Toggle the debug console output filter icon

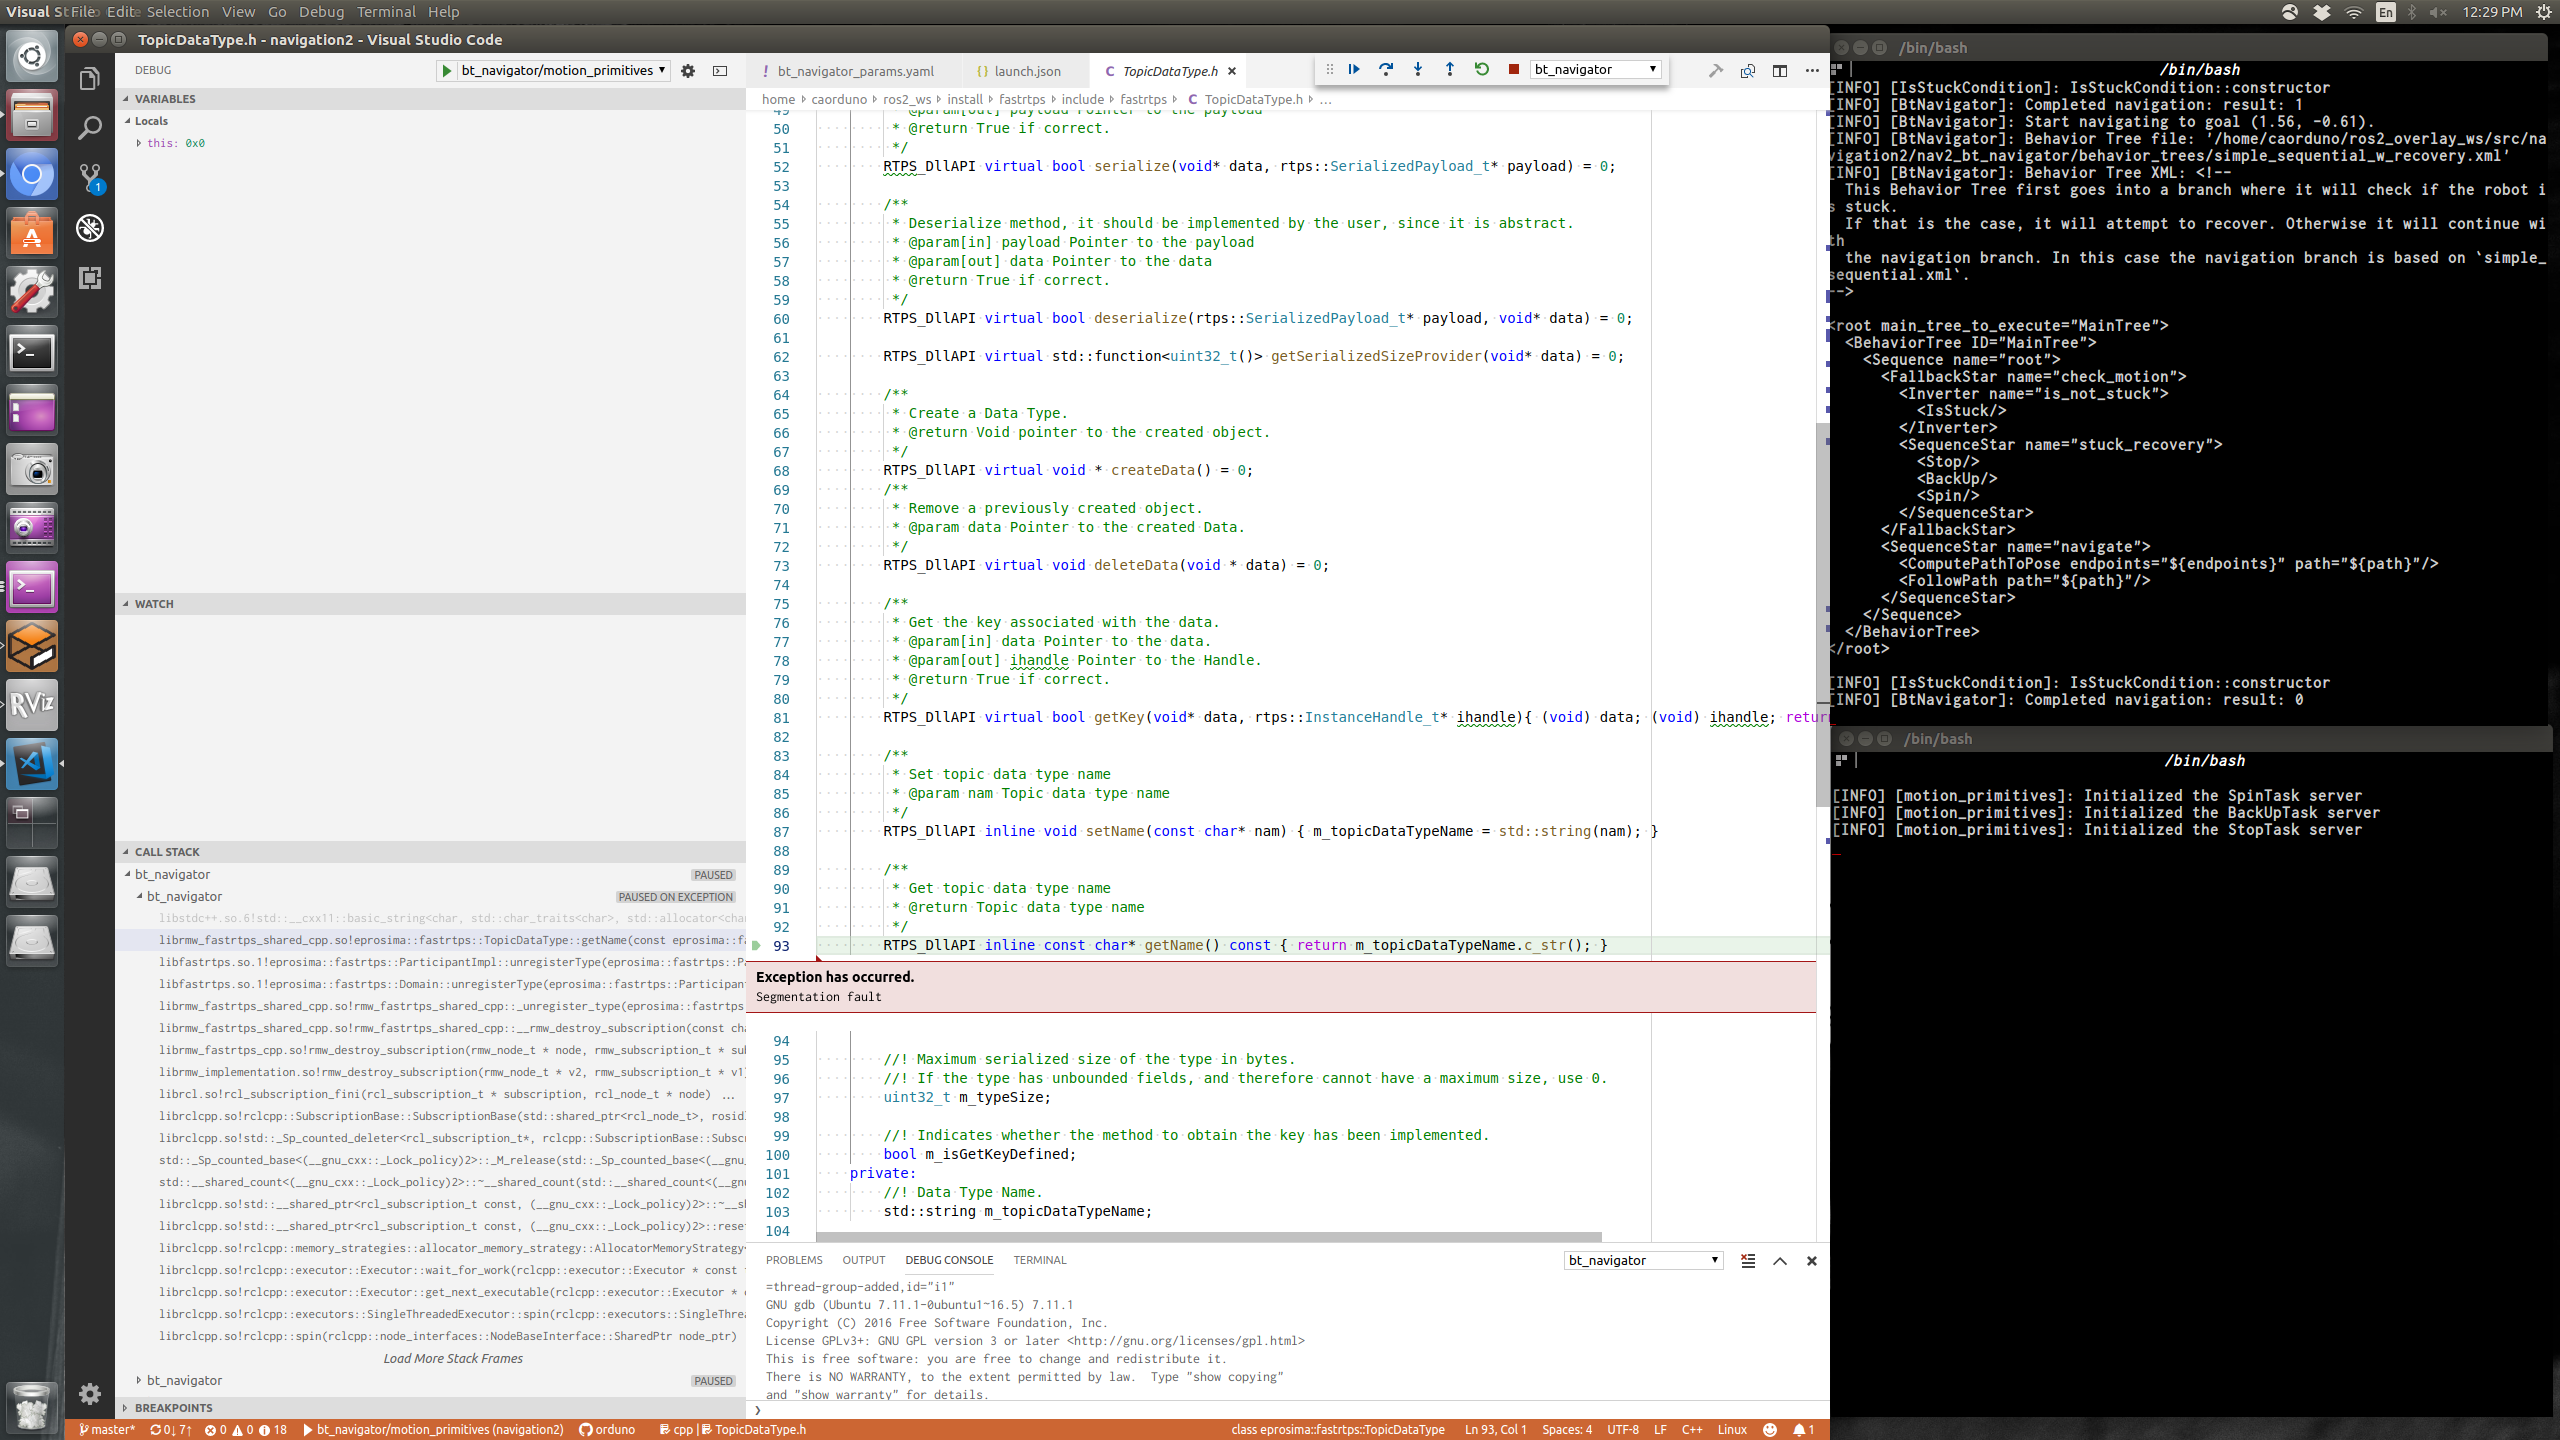pyautogui.click(x=1747, y=1261)
